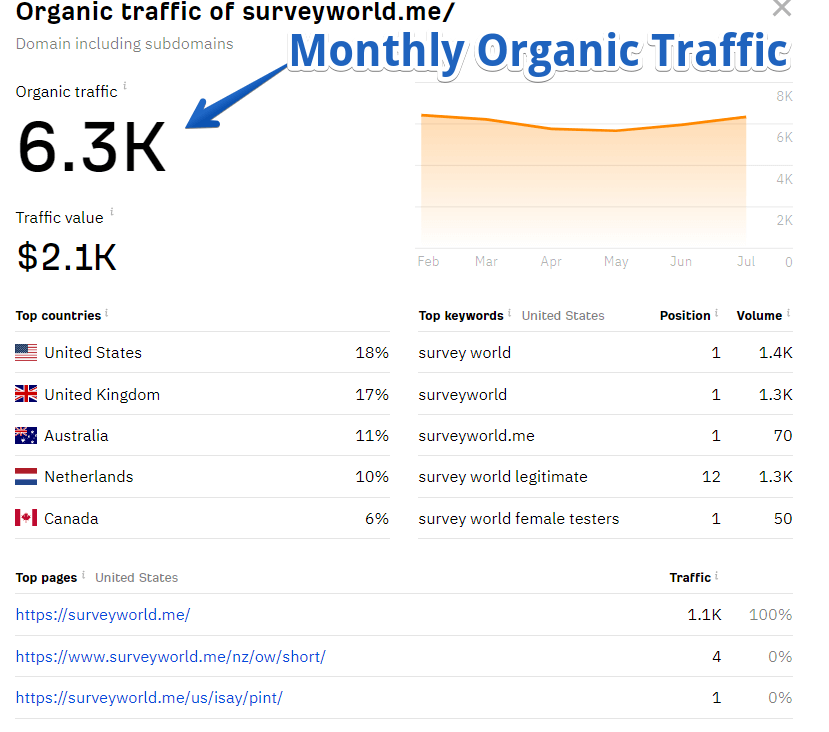The width and height of the screenshot is (829, 732).
Task: Click the 100% traffic share value
Action: coord(771,615)
